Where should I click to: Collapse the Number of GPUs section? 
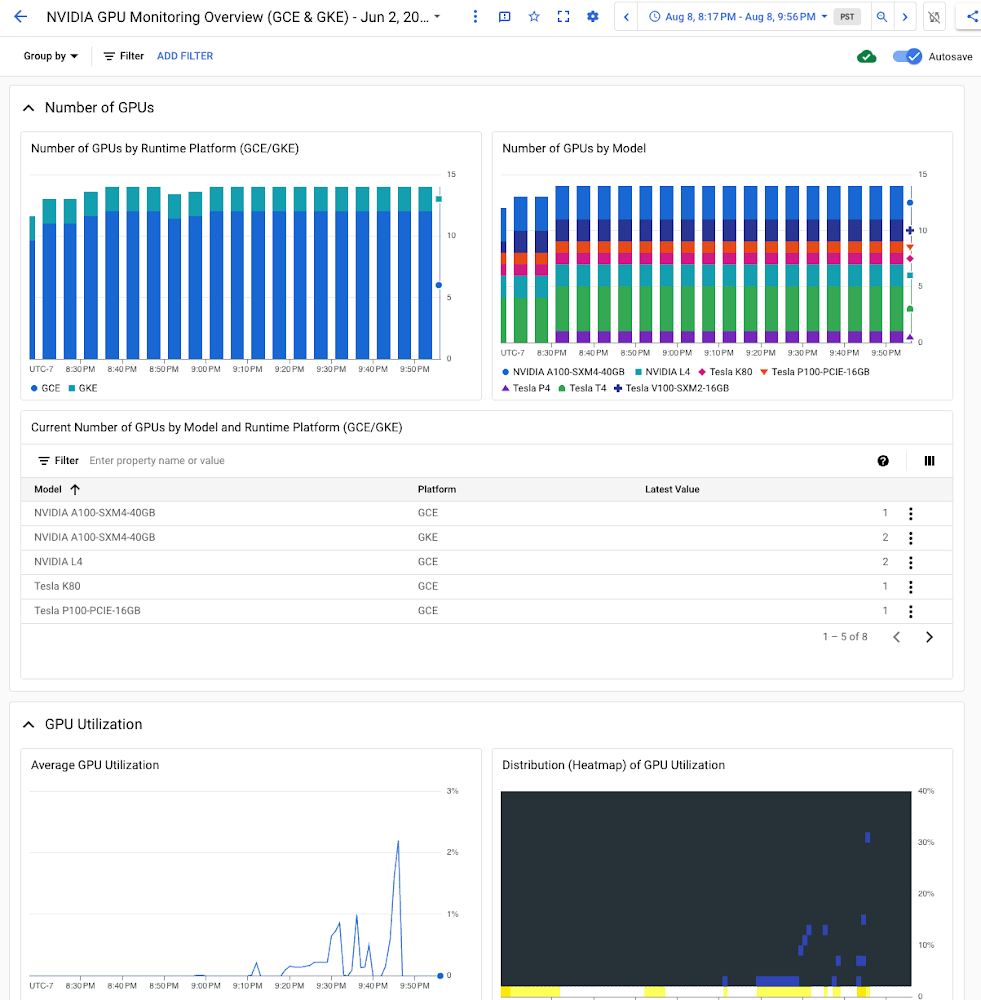[28, 108]
